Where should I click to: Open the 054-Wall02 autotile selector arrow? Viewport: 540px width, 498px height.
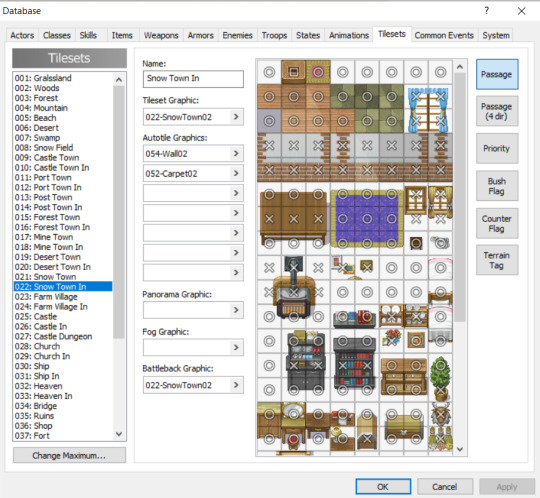click(236, 153)
